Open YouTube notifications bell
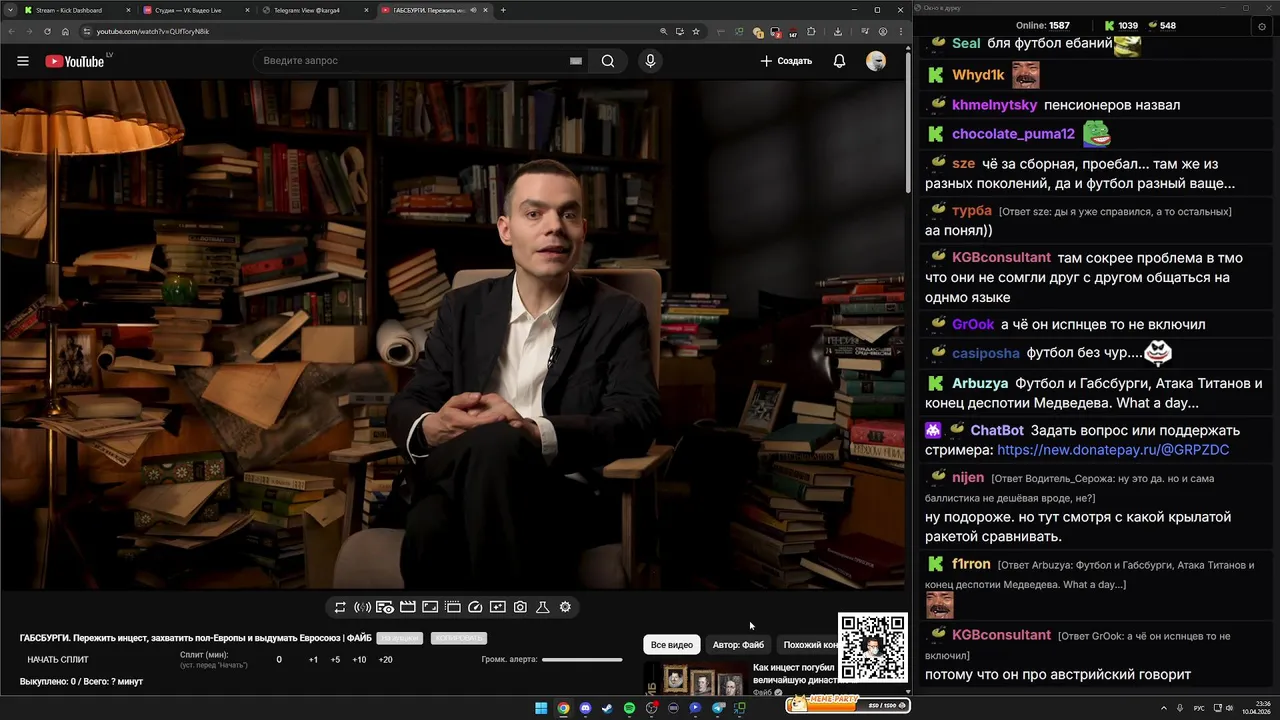Image resolution: width=1280 pixels, height=720 pixels. (839, 61)
